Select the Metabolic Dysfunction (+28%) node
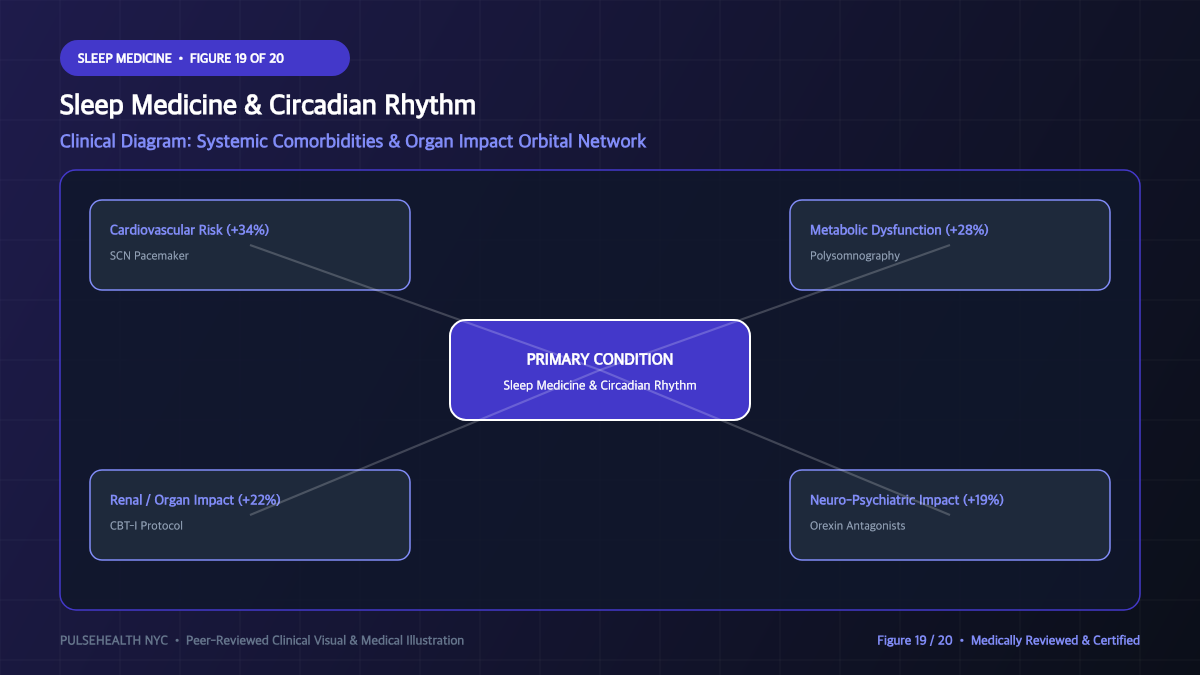Image resolution: width=1200 pixels, height=675 pixels. click(950, 245)
